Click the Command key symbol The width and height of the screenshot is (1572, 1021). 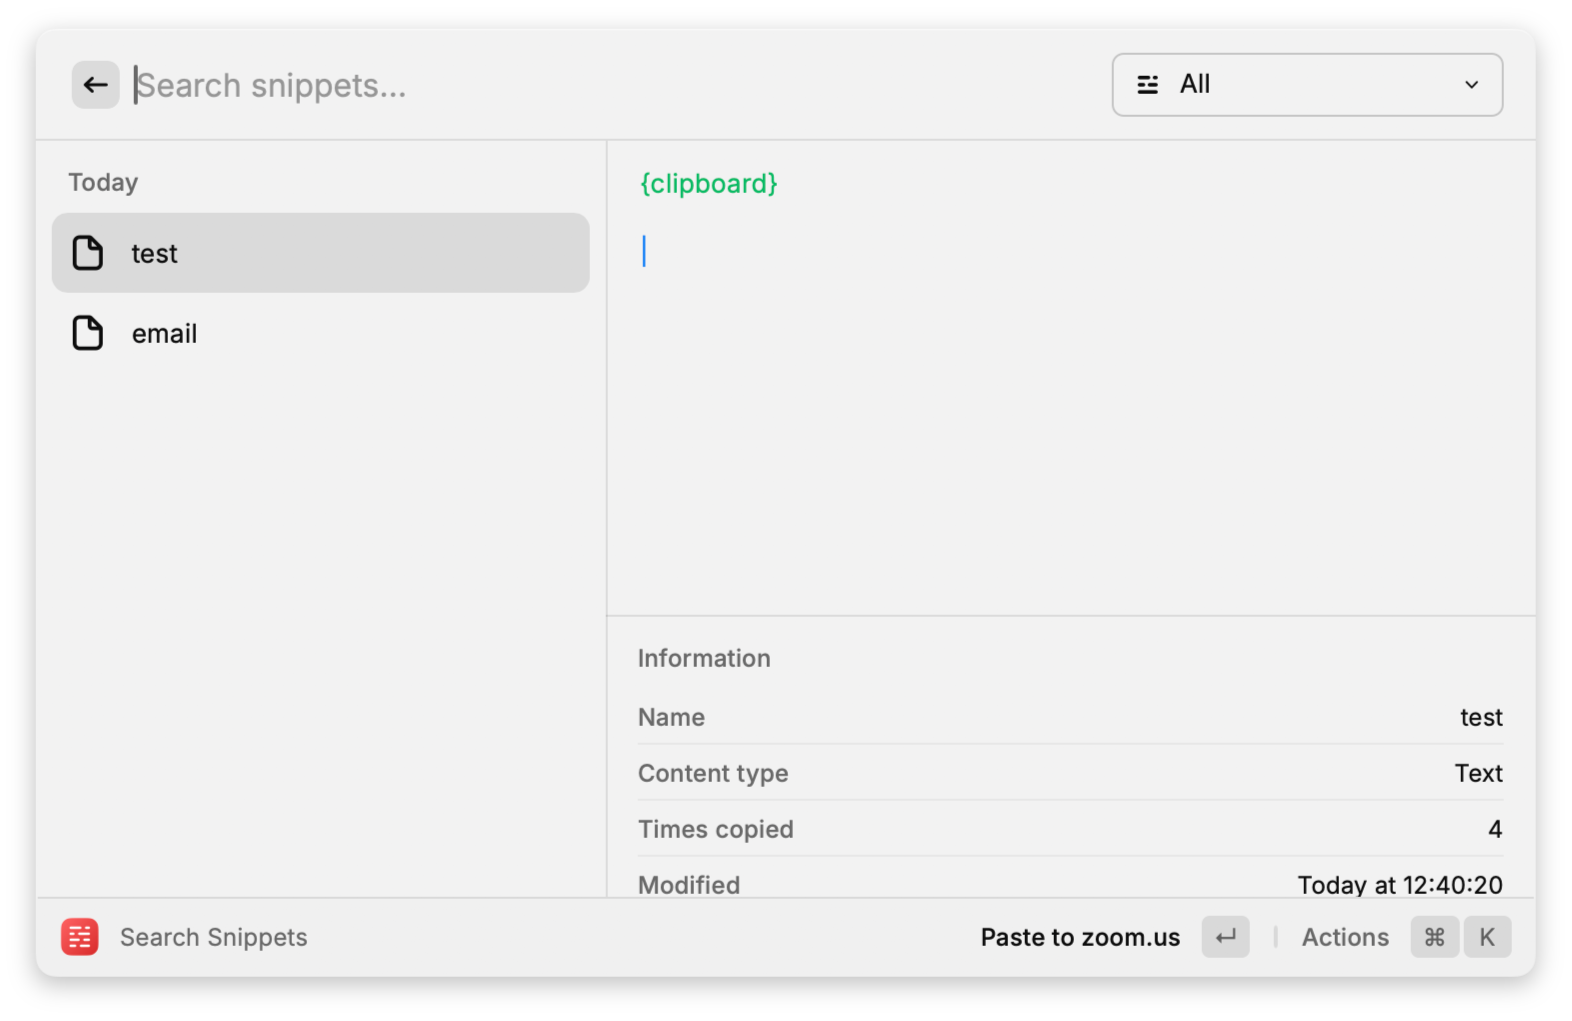(1434, 937)
